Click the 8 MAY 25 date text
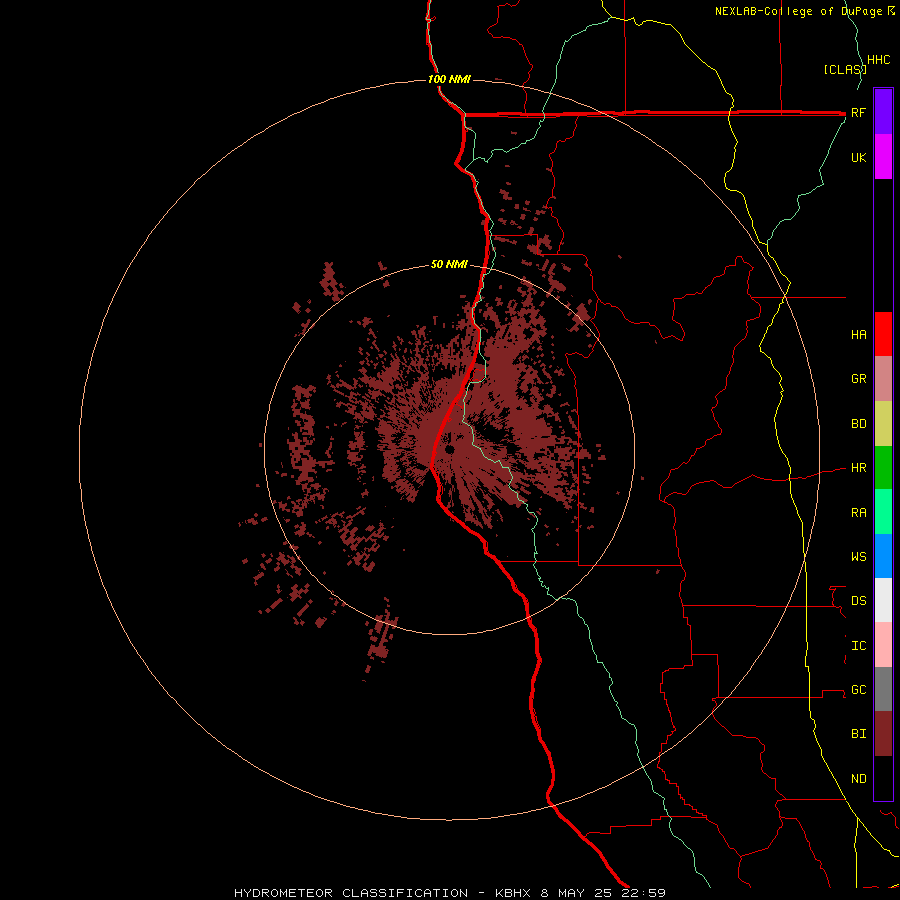The image size is (900, 900). pos(576,893)
